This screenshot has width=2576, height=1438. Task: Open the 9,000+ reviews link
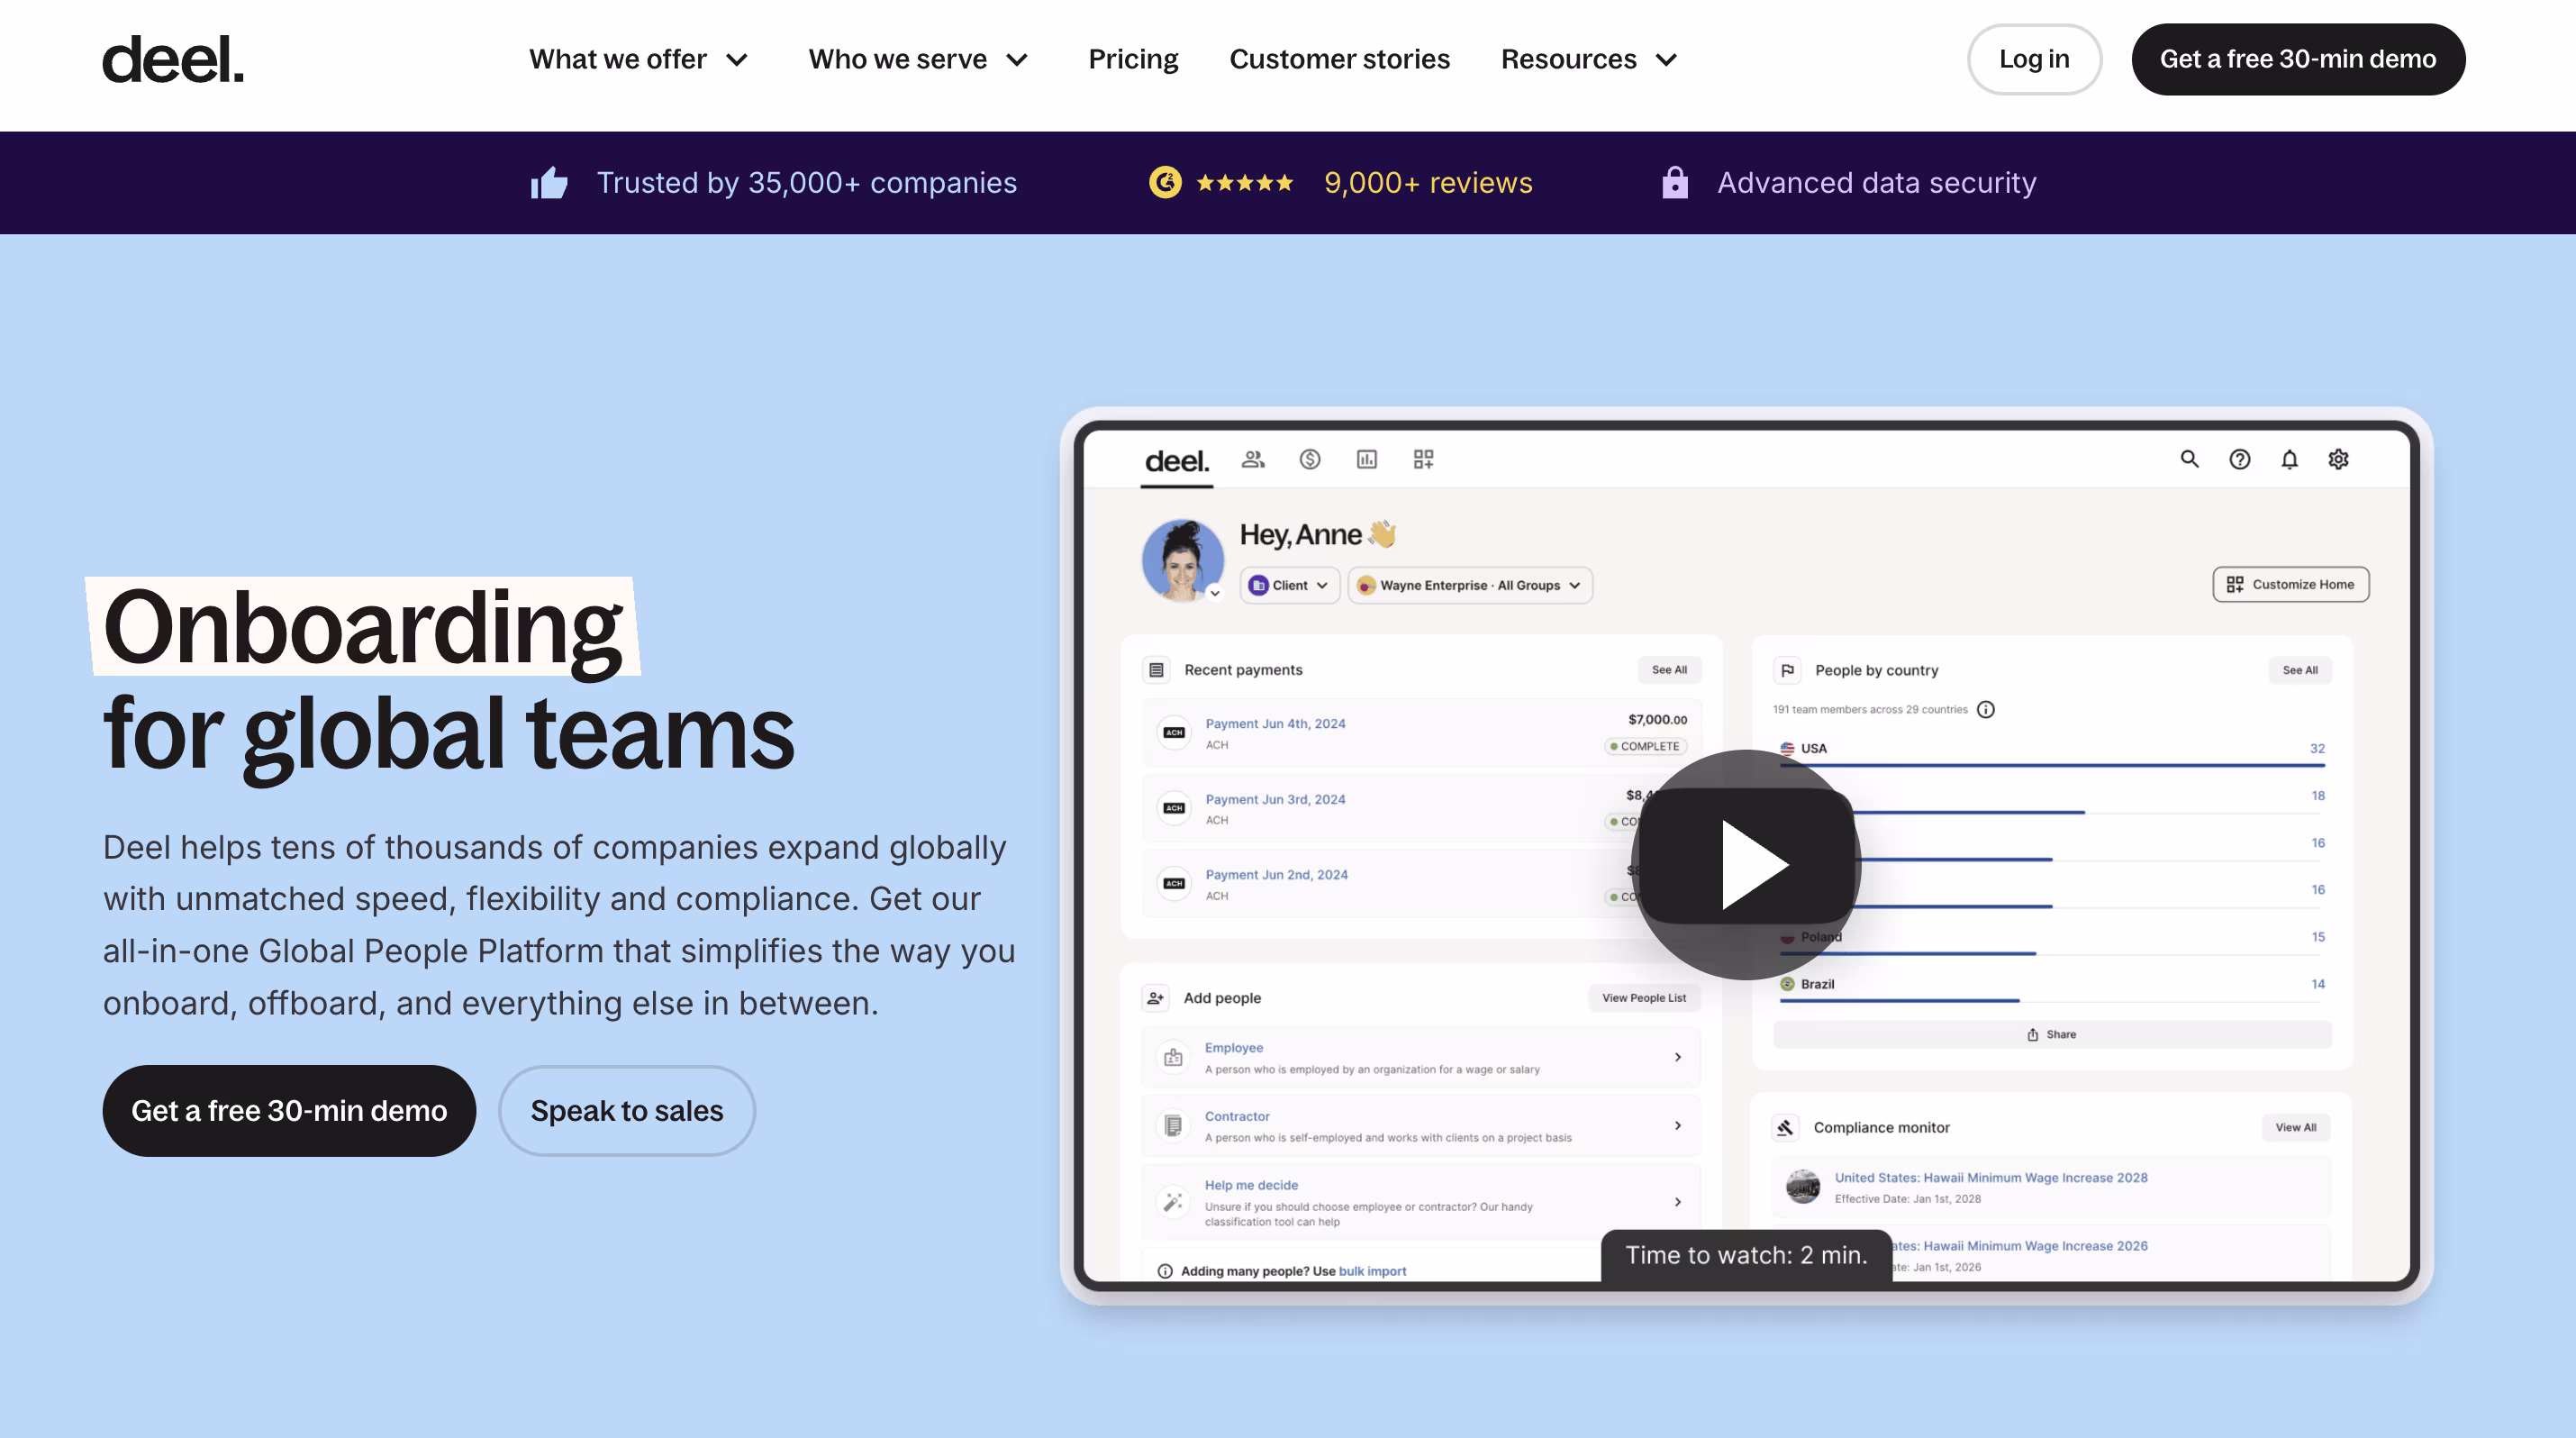pos(1428,183)
